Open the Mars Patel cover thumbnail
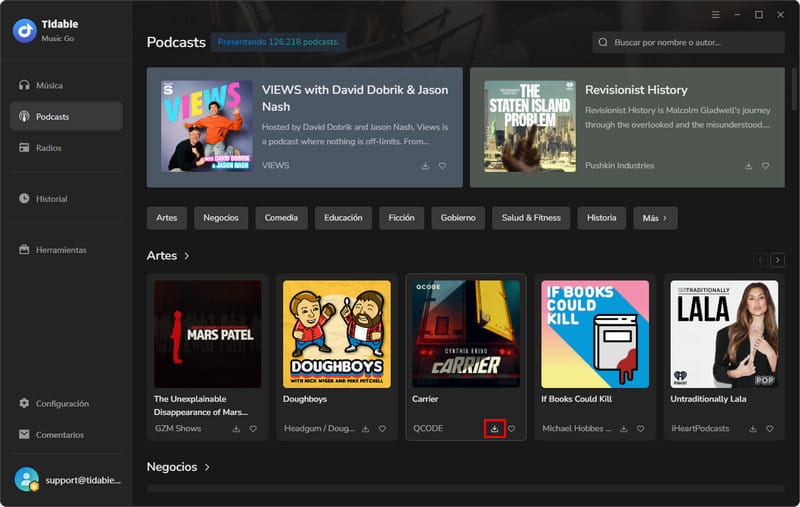This screenshot has width=800, height=507. click(208, 334)
